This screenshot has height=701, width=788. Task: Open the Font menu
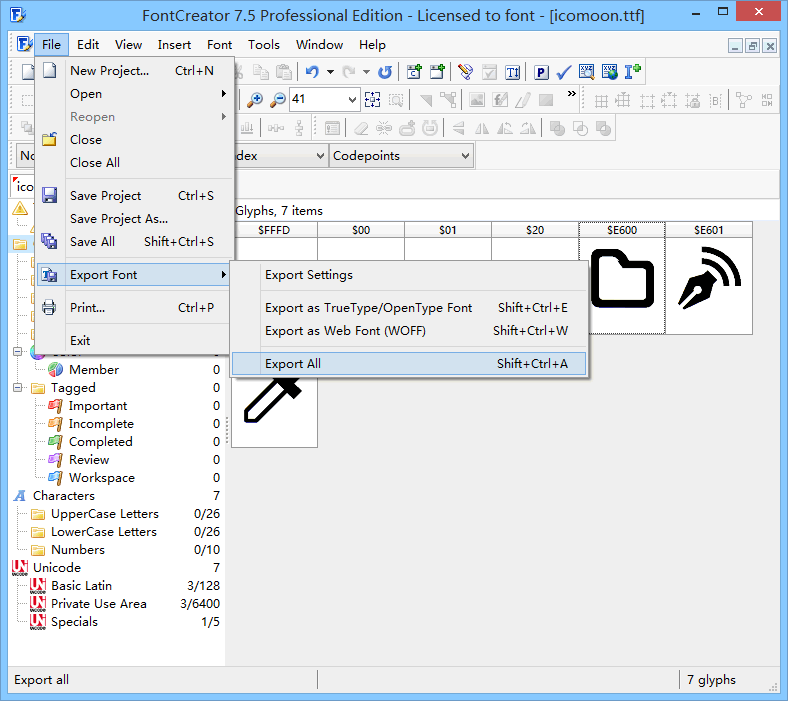click(219, 45)
